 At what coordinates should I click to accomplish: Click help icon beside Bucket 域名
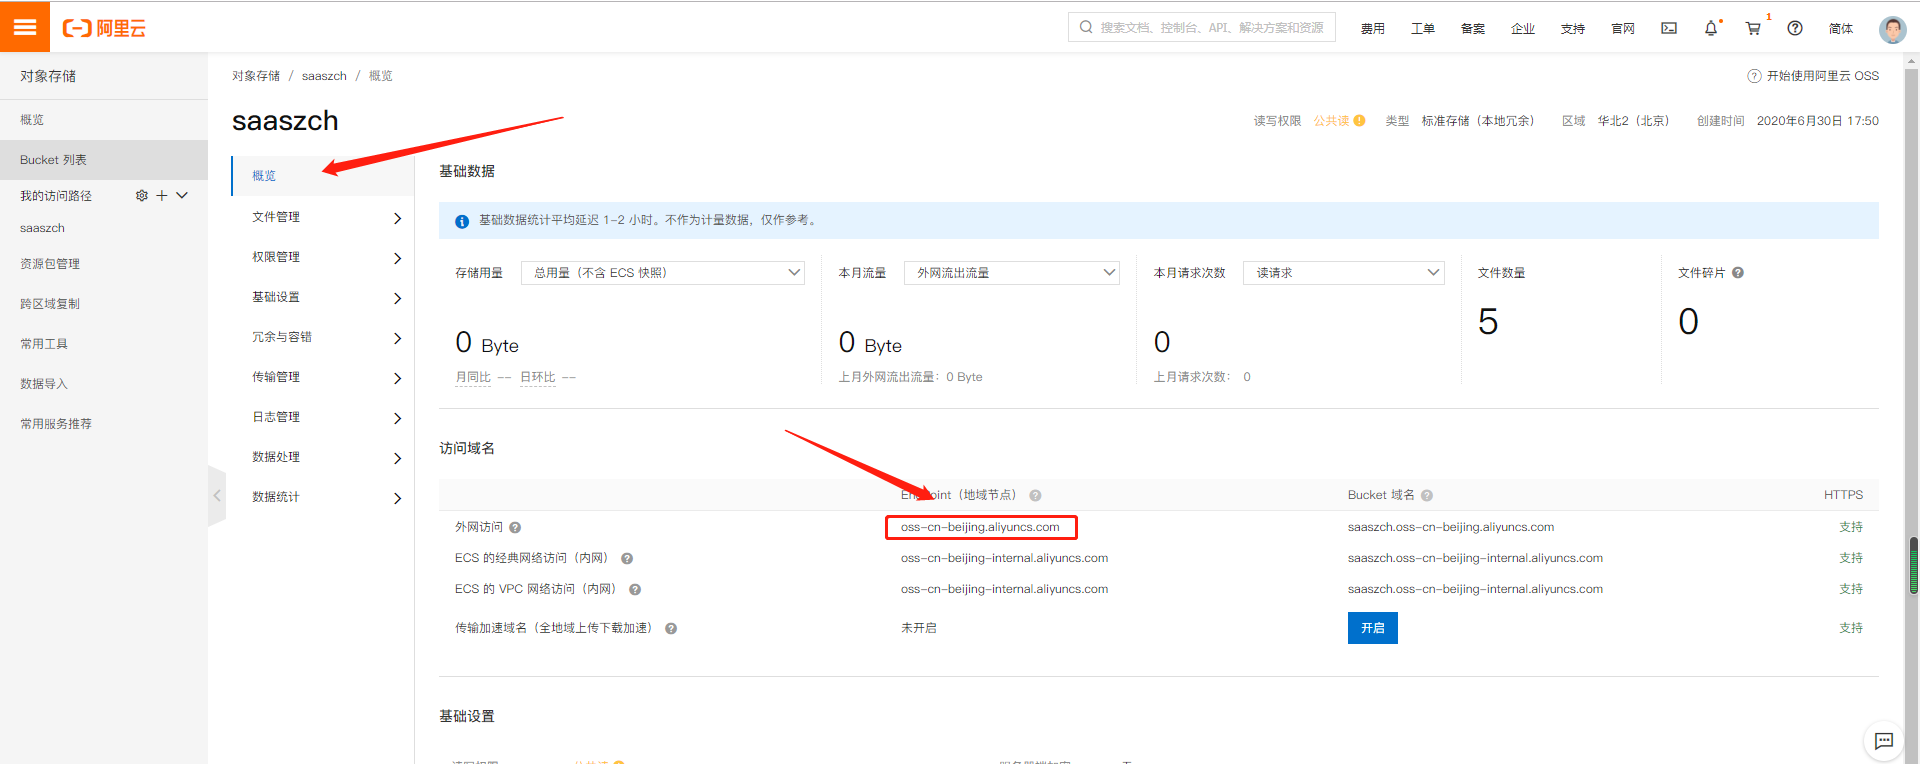pyautogui.click(x=1427, y=495)
